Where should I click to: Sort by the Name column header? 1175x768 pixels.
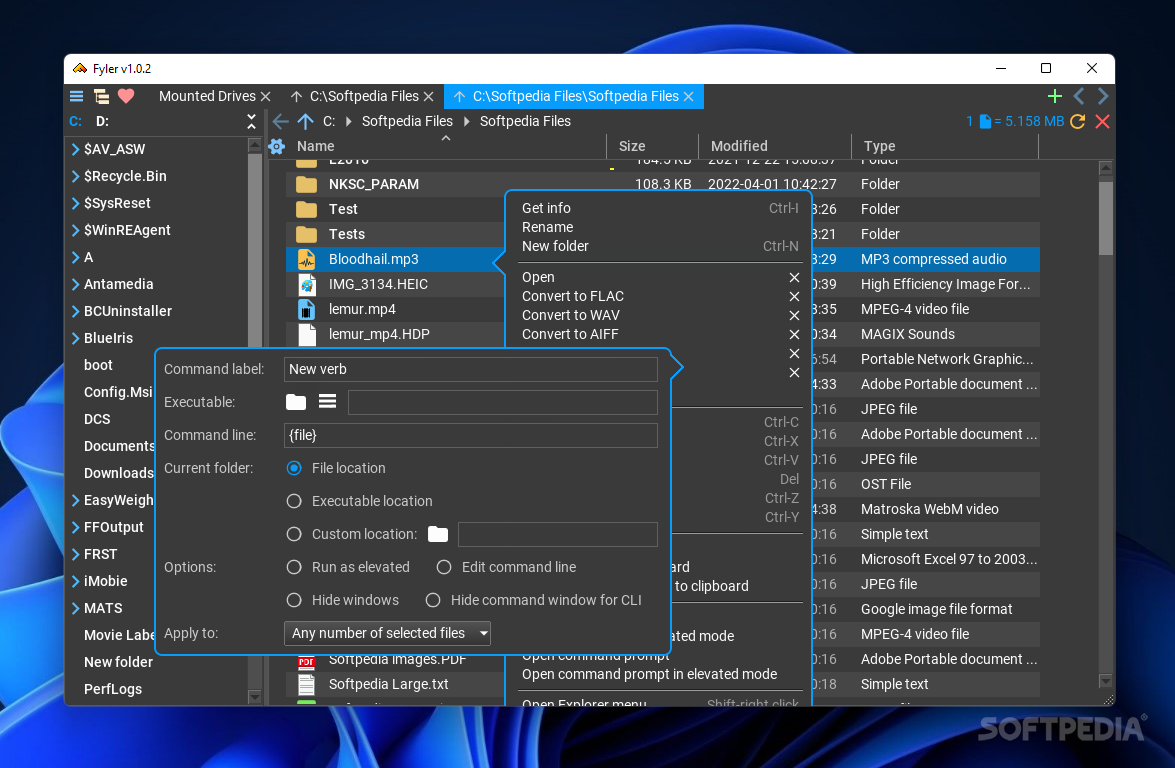315,146
